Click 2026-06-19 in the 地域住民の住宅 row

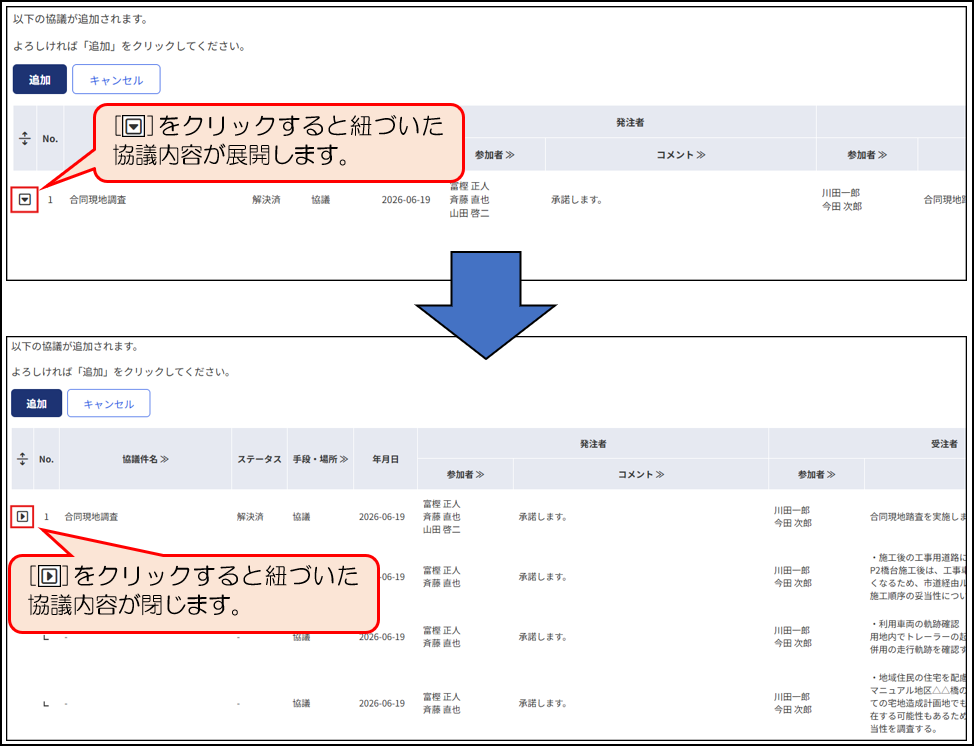382,704
